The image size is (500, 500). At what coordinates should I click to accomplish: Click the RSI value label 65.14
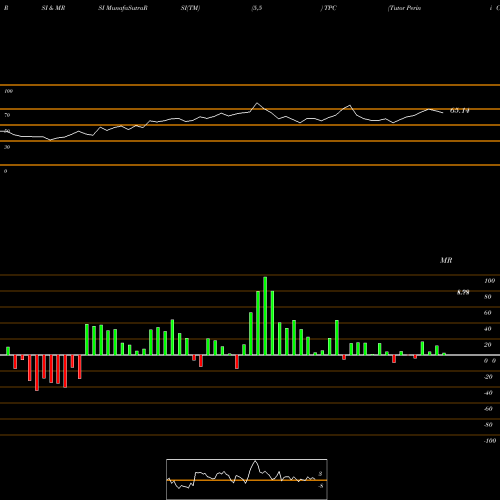tap(460, 110)
